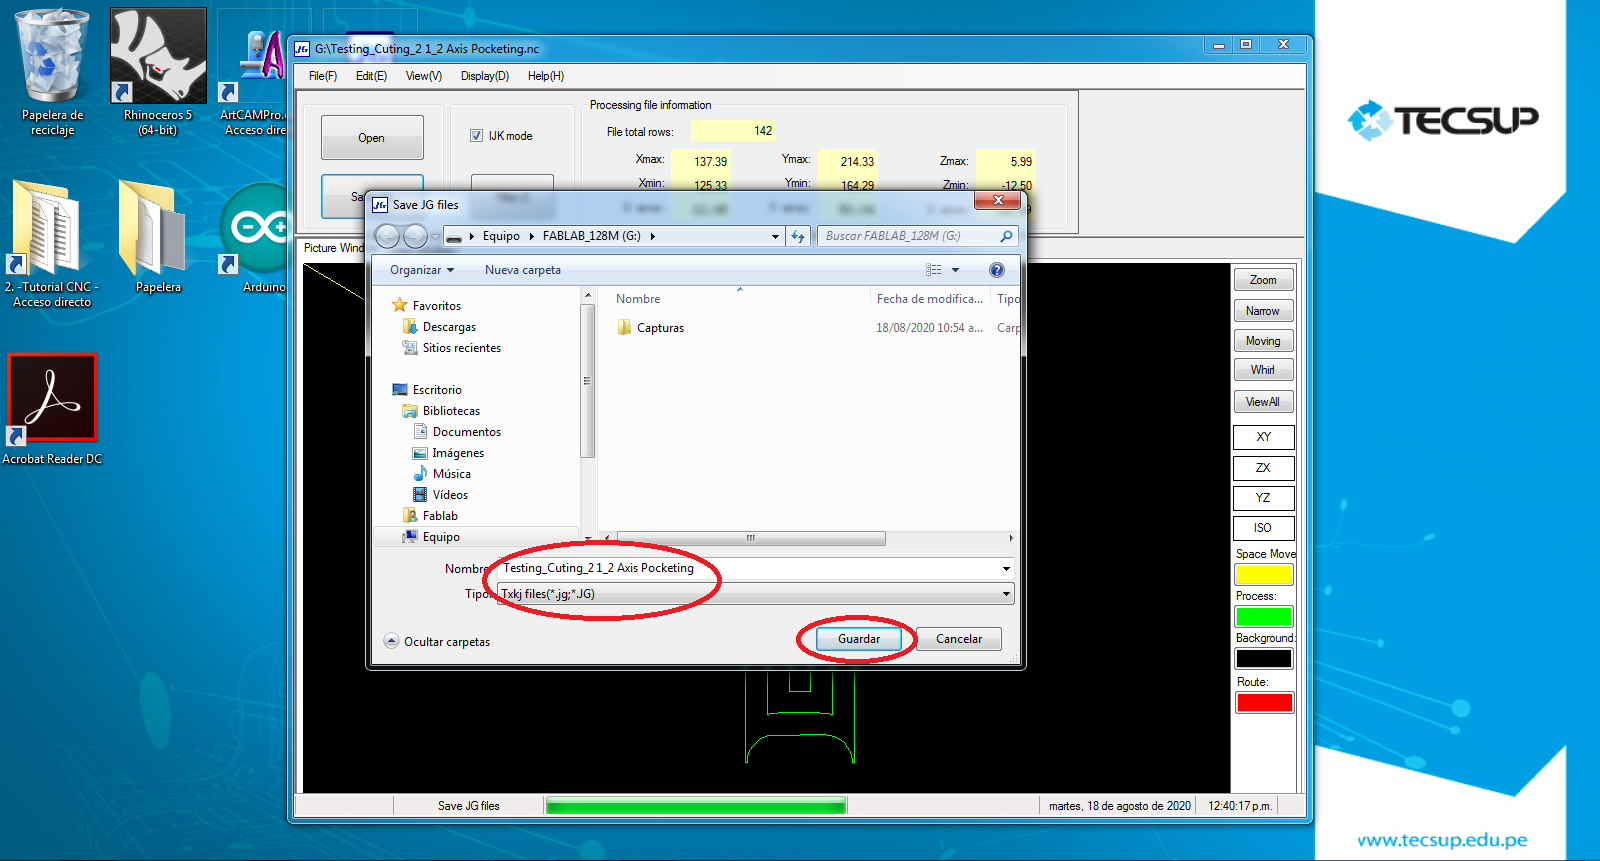
Task: Click the Guardar button
Action: click(859, 639)
